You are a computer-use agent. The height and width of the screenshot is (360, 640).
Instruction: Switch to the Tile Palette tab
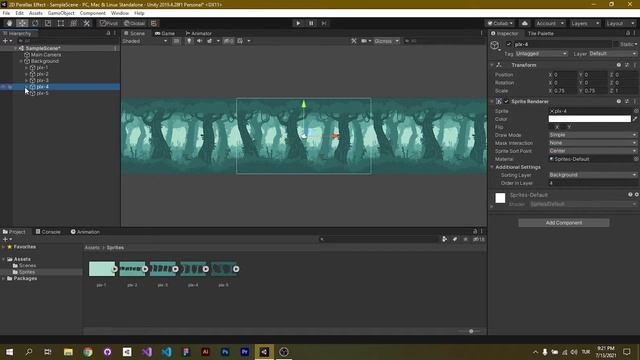540,33
